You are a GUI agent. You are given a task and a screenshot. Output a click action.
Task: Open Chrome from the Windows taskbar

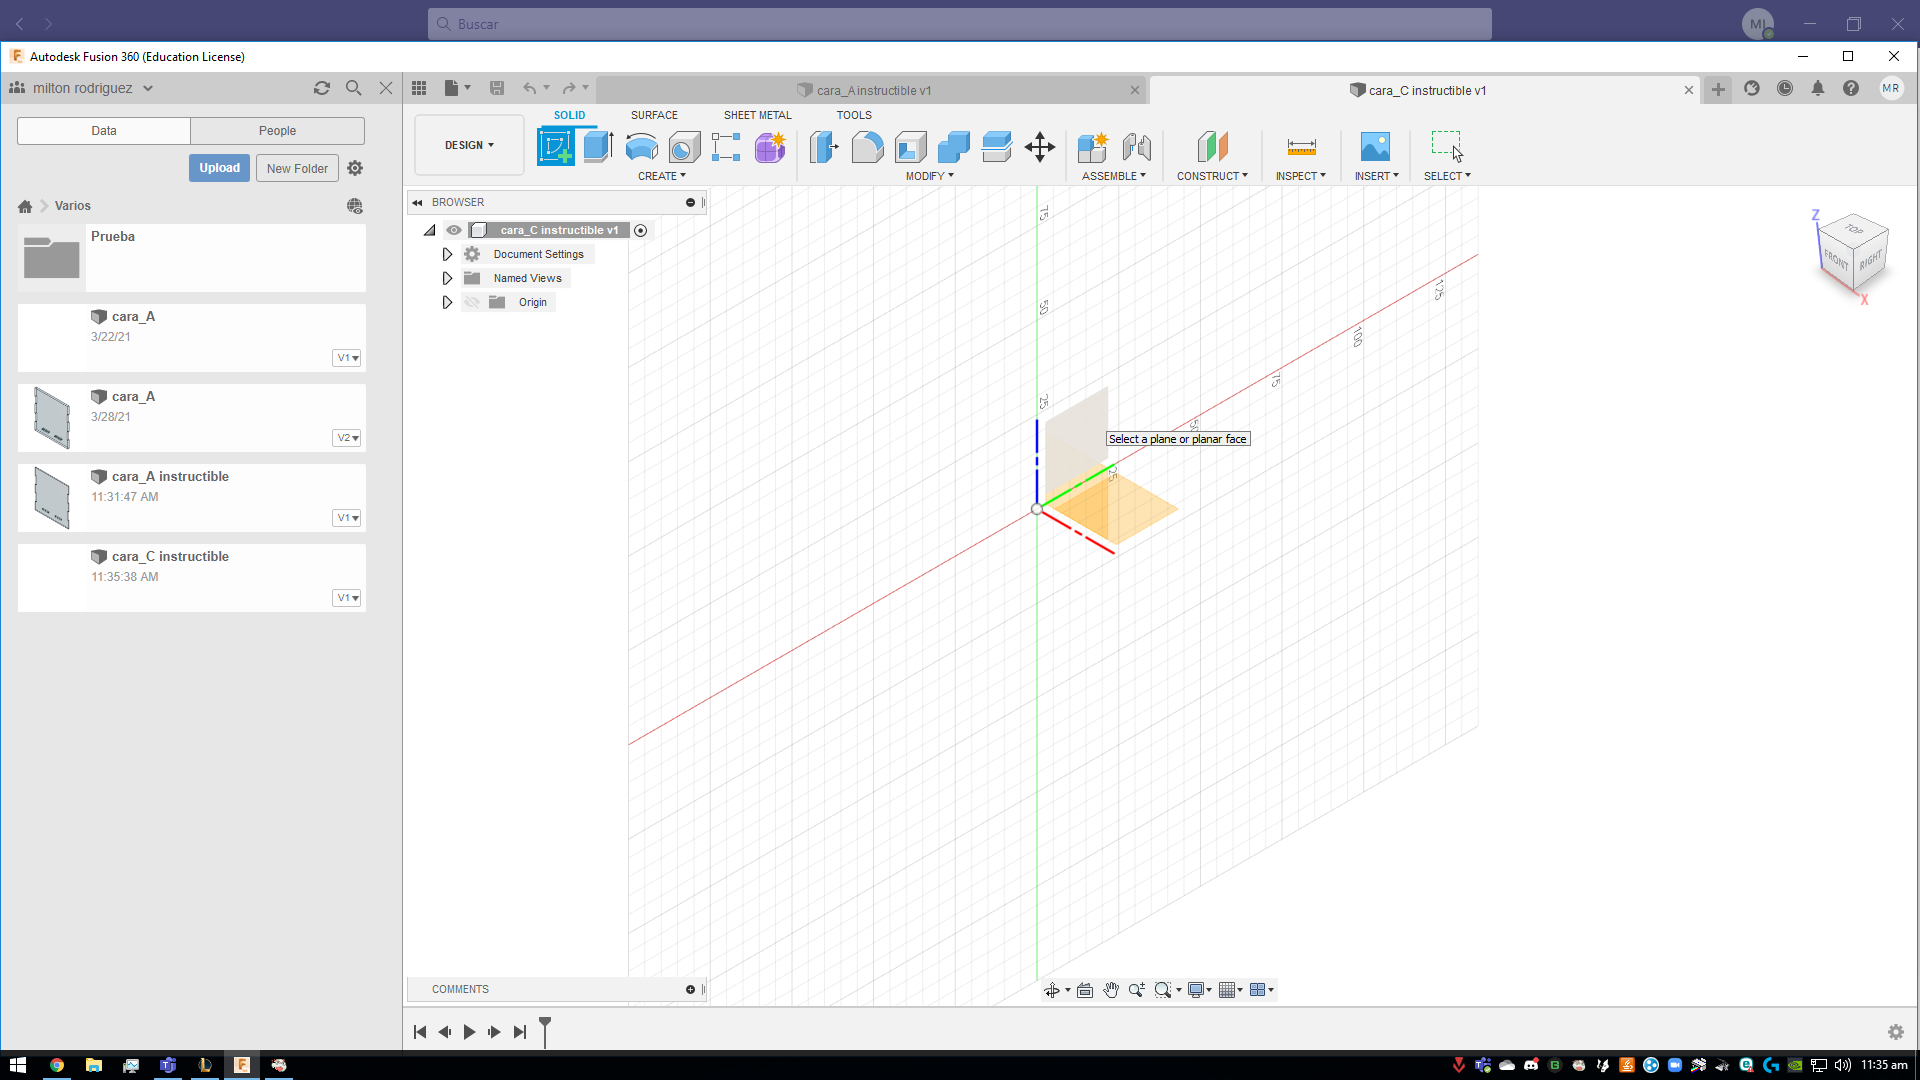click(x=57, y=1065)
